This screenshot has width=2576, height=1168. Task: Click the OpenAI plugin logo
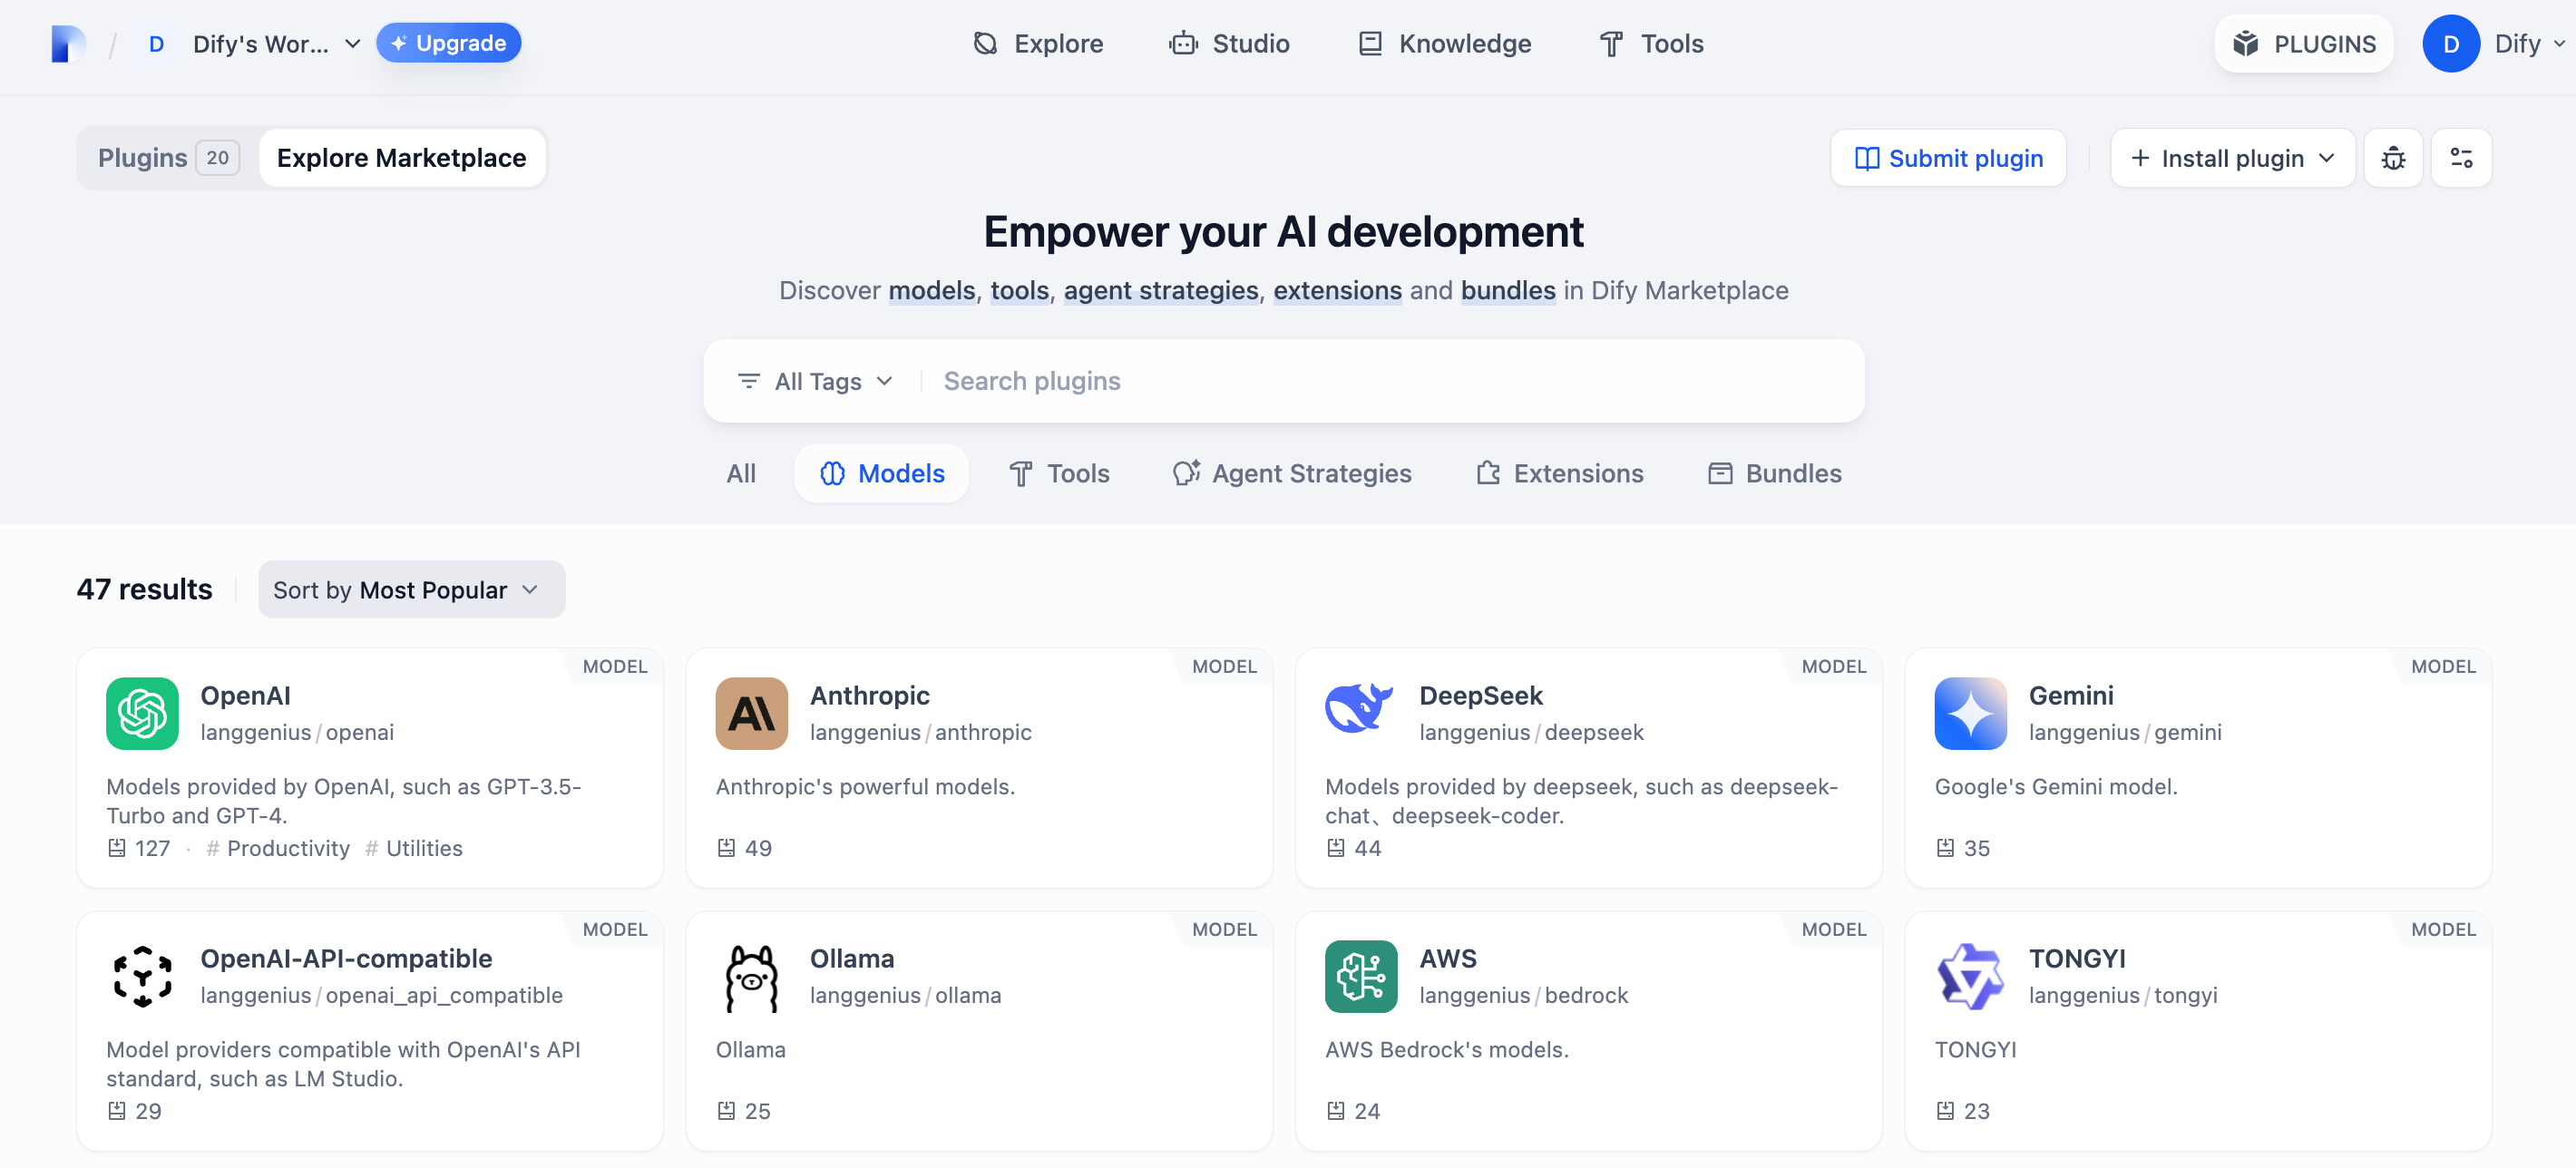[x=142, y=713]
